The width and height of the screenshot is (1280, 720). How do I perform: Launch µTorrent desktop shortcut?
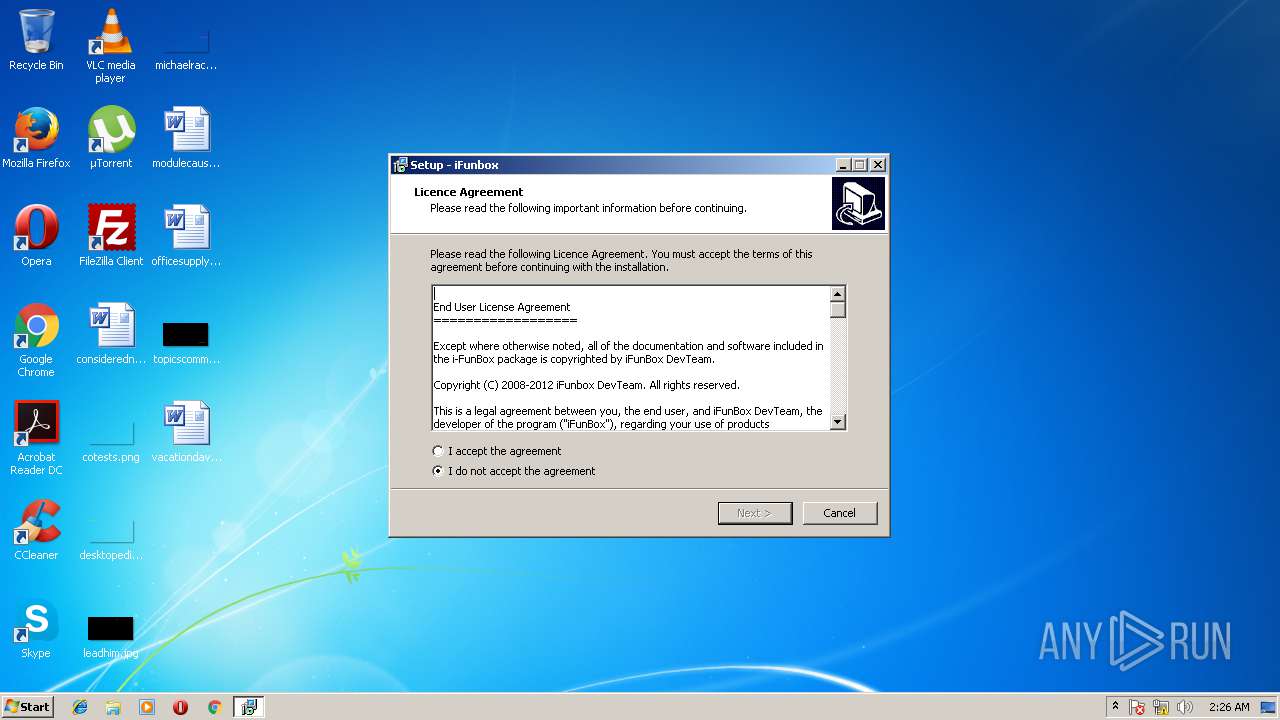click(x=110, y=138)
